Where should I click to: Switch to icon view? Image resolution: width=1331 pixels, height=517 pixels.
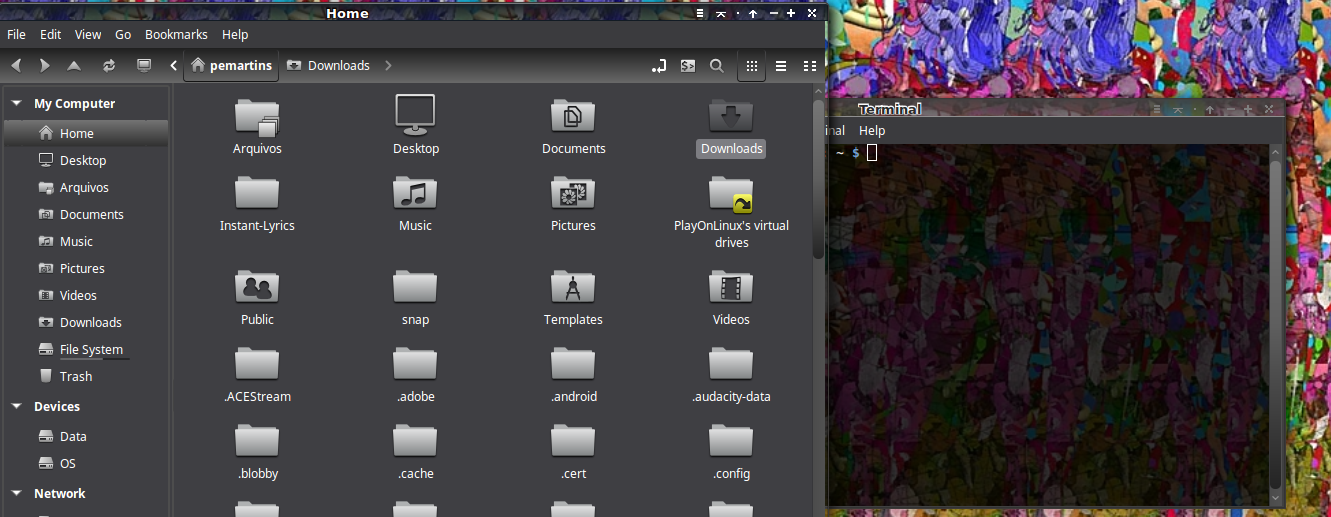[752, 66]
